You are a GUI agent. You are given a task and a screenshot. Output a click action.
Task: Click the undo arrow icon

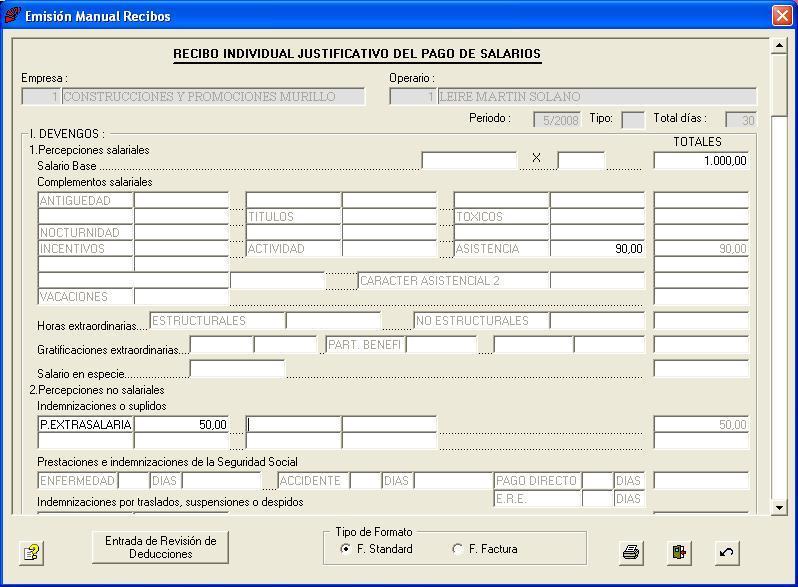(727, 552)
